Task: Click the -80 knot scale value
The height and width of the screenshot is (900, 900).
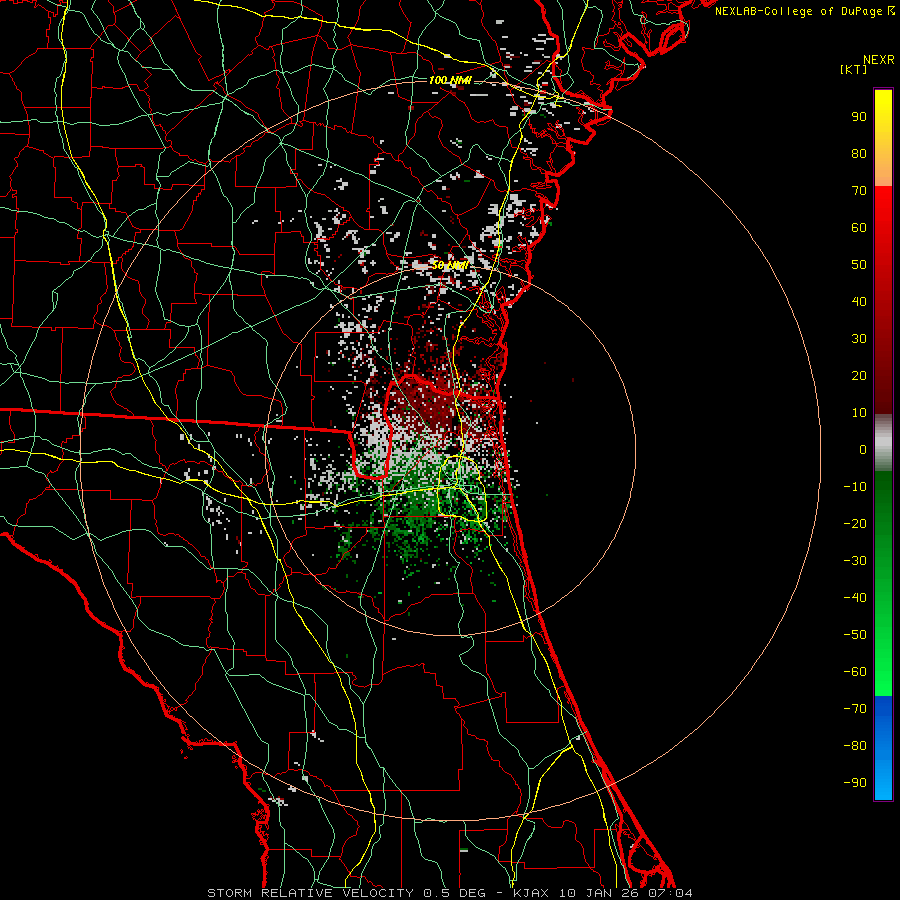Action: [855, 746]
